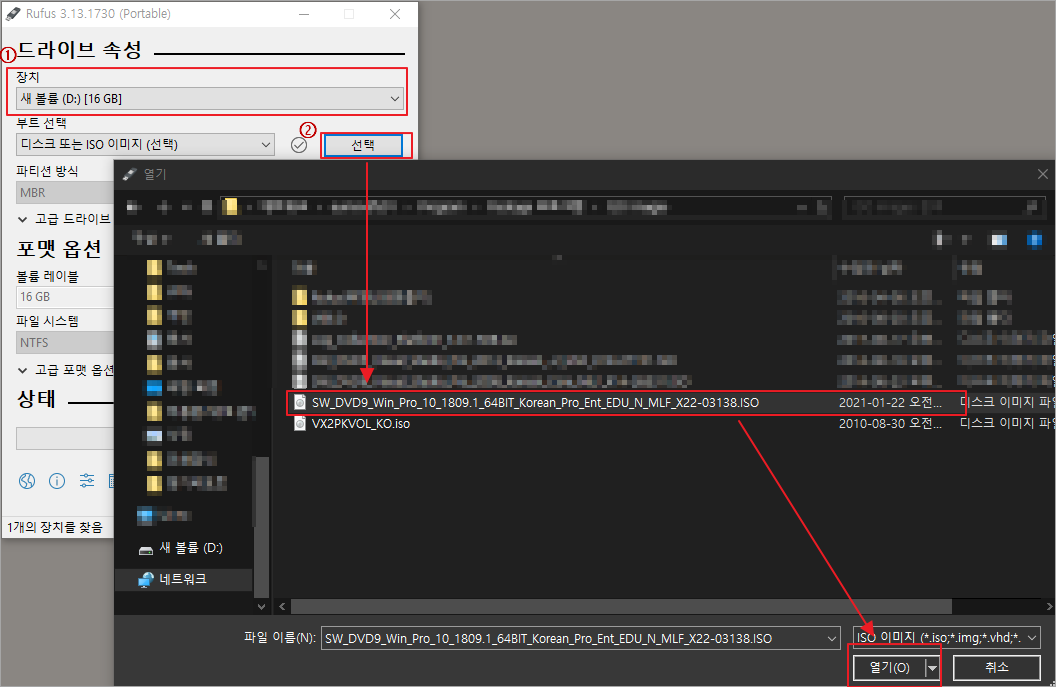The height and width of the screenshot is (687, 1056).
Task: Open the 부트 선택 boot selection dropdown
Action: [x=145, y=144]
